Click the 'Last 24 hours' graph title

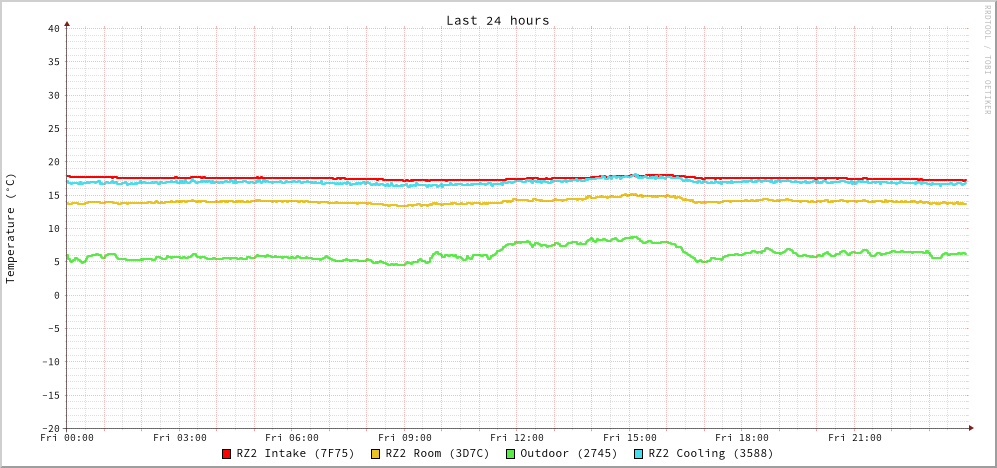[x=497, y=20]
